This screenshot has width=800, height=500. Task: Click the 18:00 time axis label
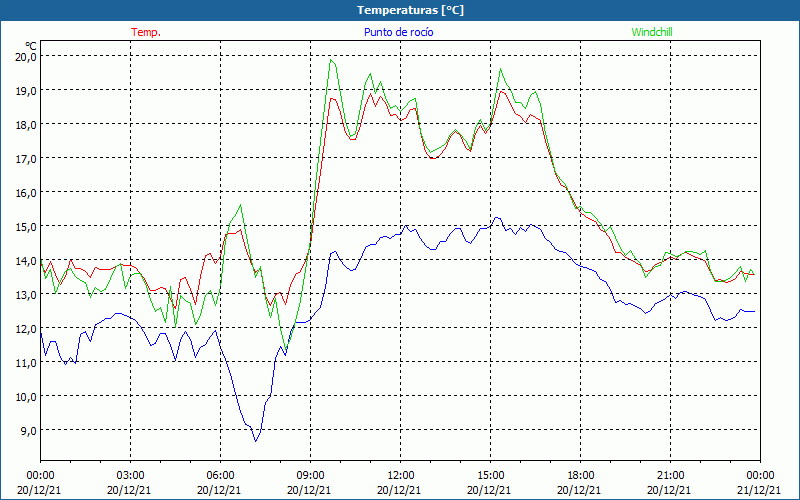point(580,475)
